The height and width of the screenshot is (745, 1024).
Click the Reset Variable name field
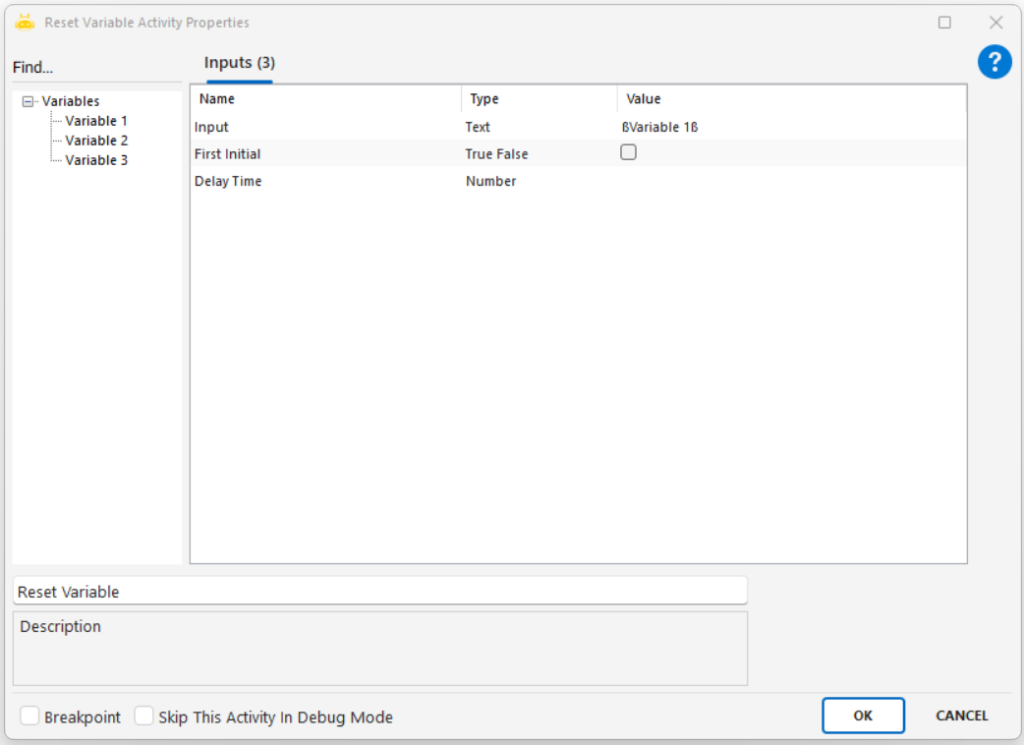click(x=379, y=591)
